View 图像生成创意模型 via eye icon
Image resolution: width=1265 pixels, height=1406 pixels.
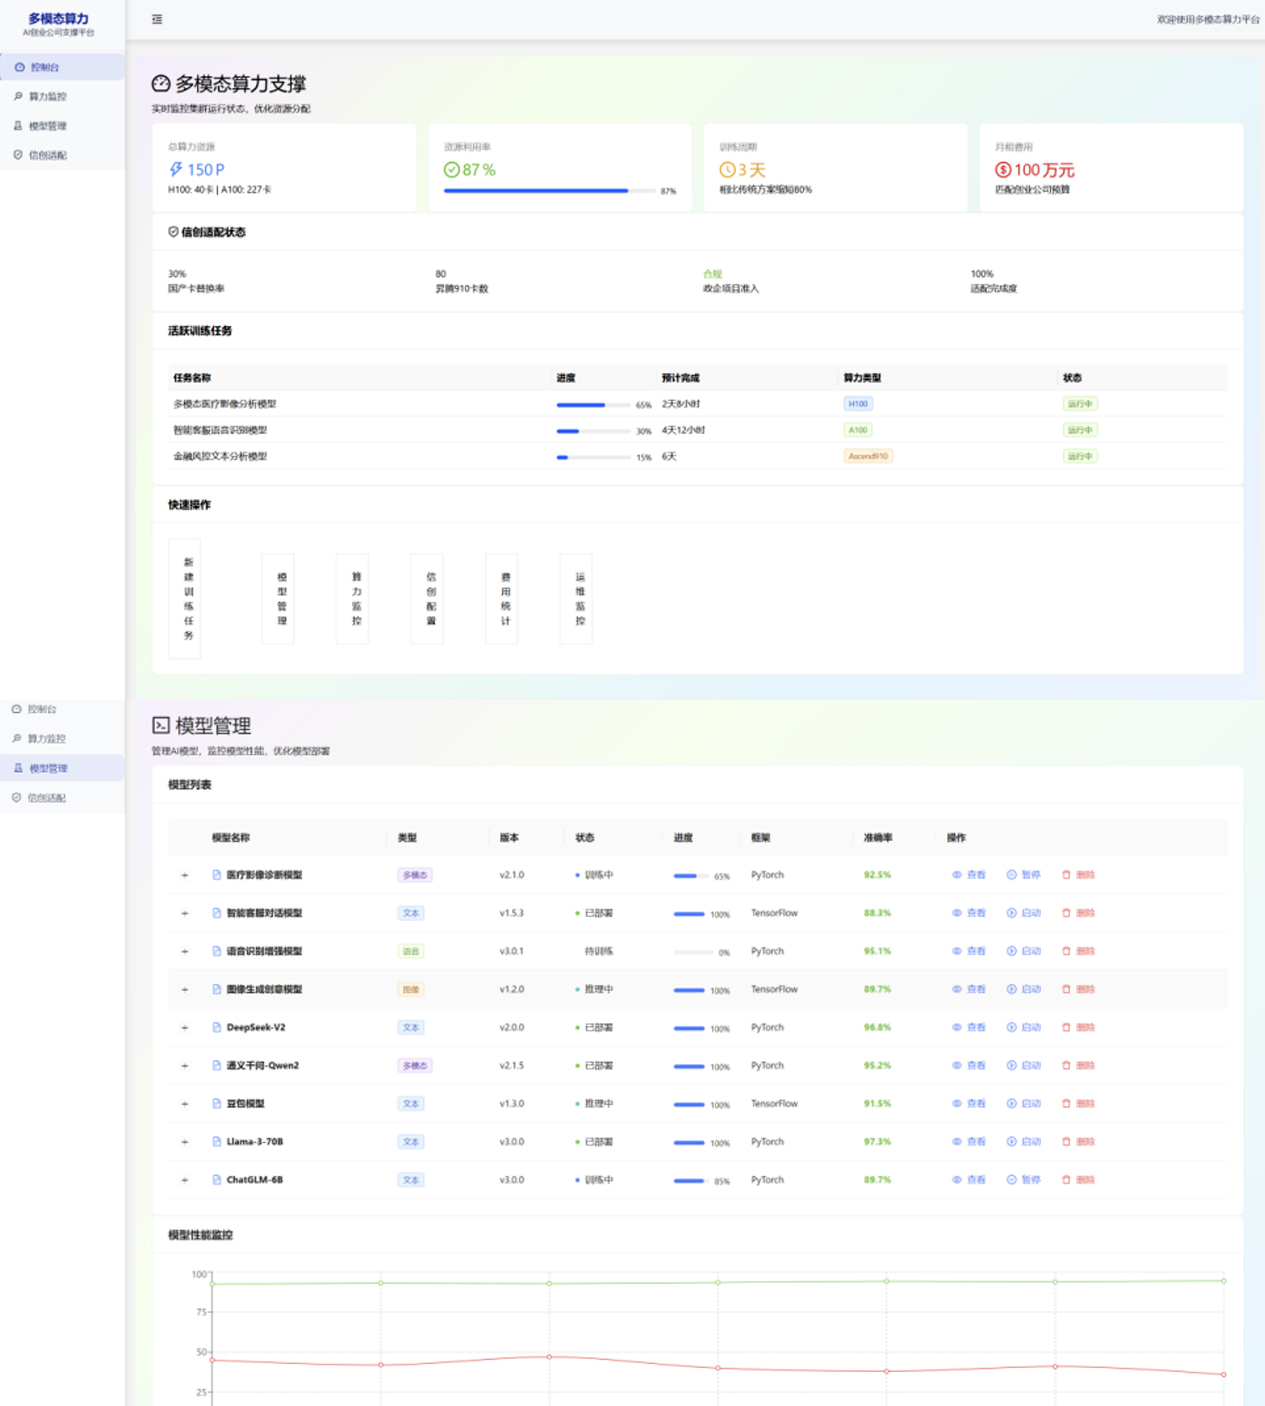click(968, 989)
